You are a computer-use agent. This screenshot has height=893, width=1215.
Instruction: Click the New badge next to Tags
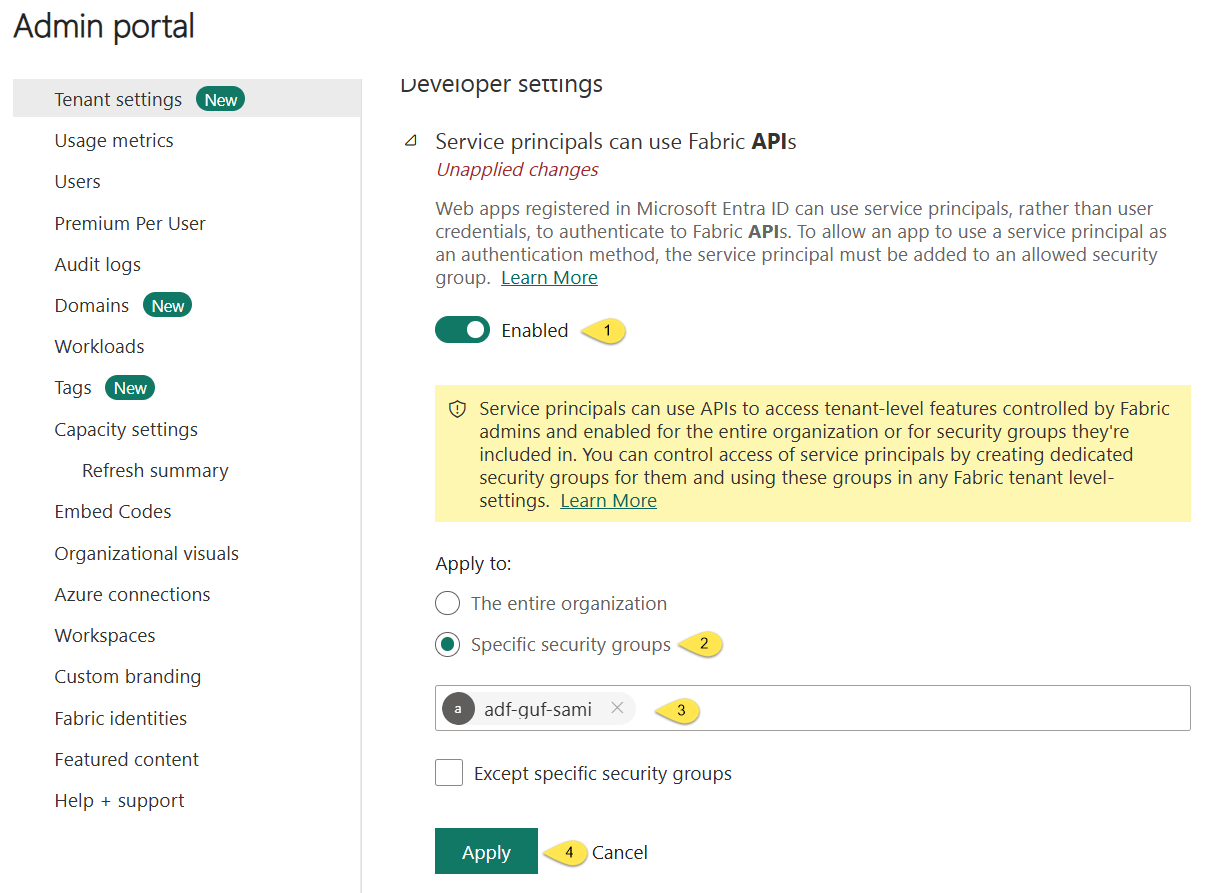[x=130, y=388]
